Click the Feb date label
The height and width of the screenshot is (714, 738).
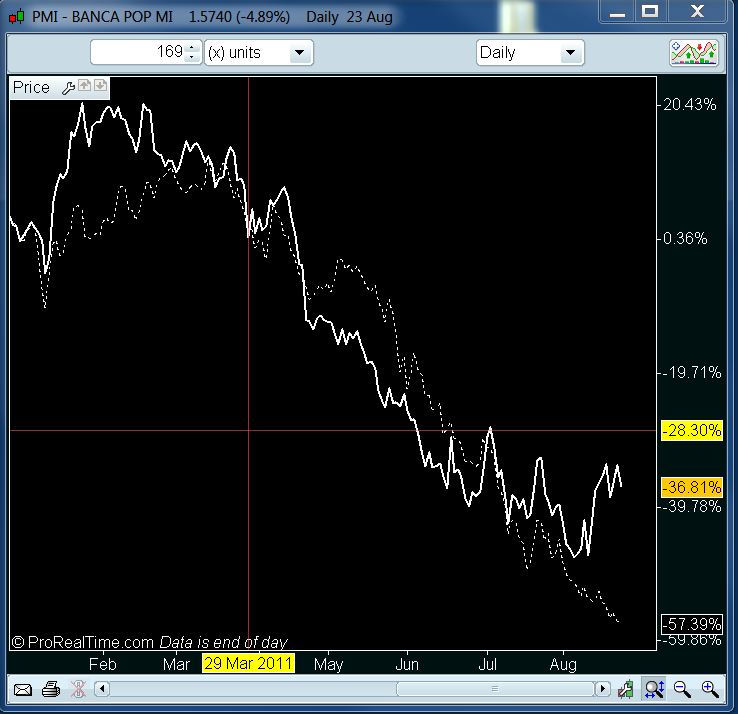[103, 665]
